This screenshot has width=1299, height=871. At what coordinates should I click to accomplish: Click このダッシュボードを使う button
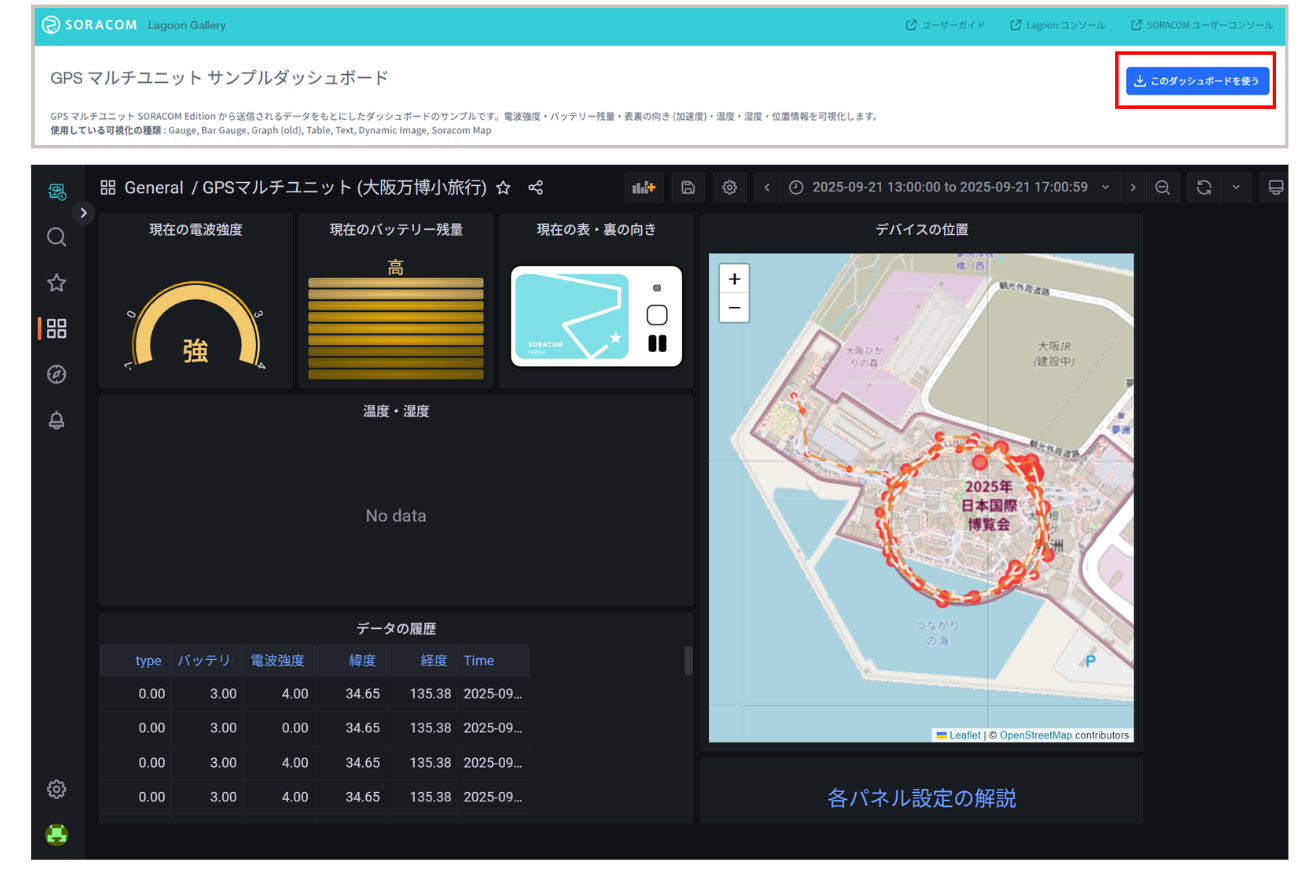tap(1197, 81)
